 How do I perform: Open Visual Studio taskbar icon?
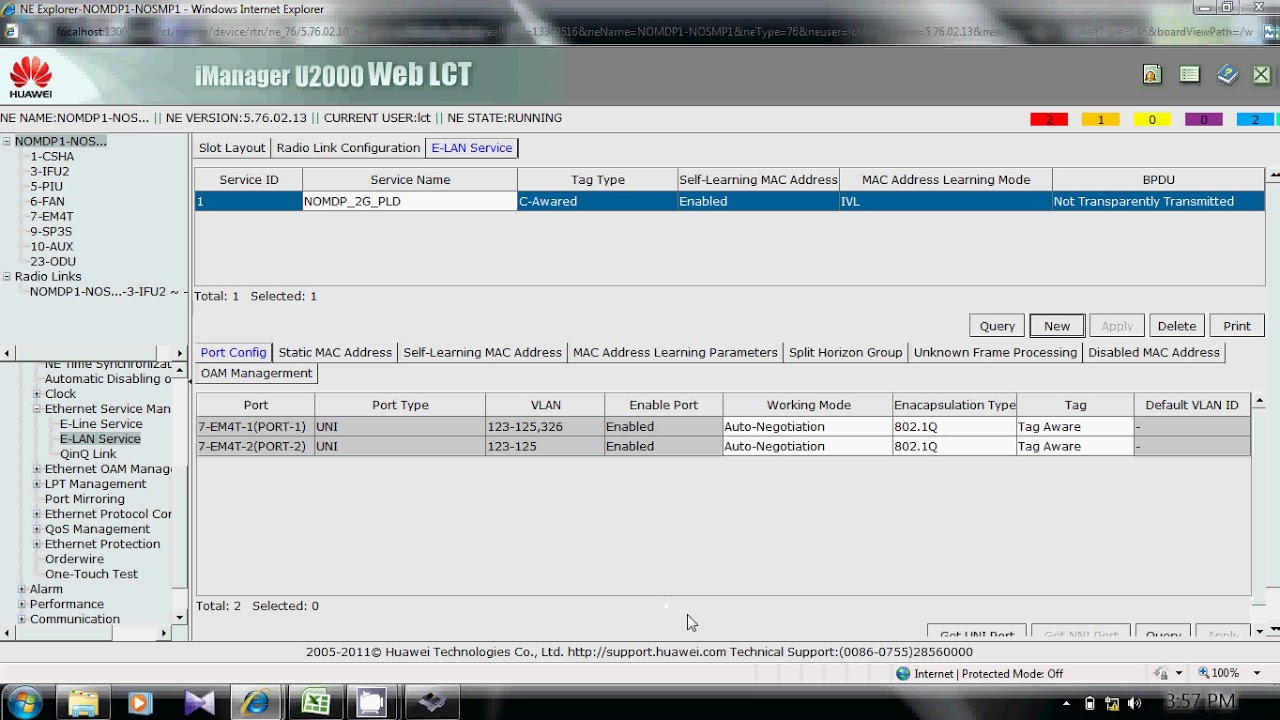199,702
